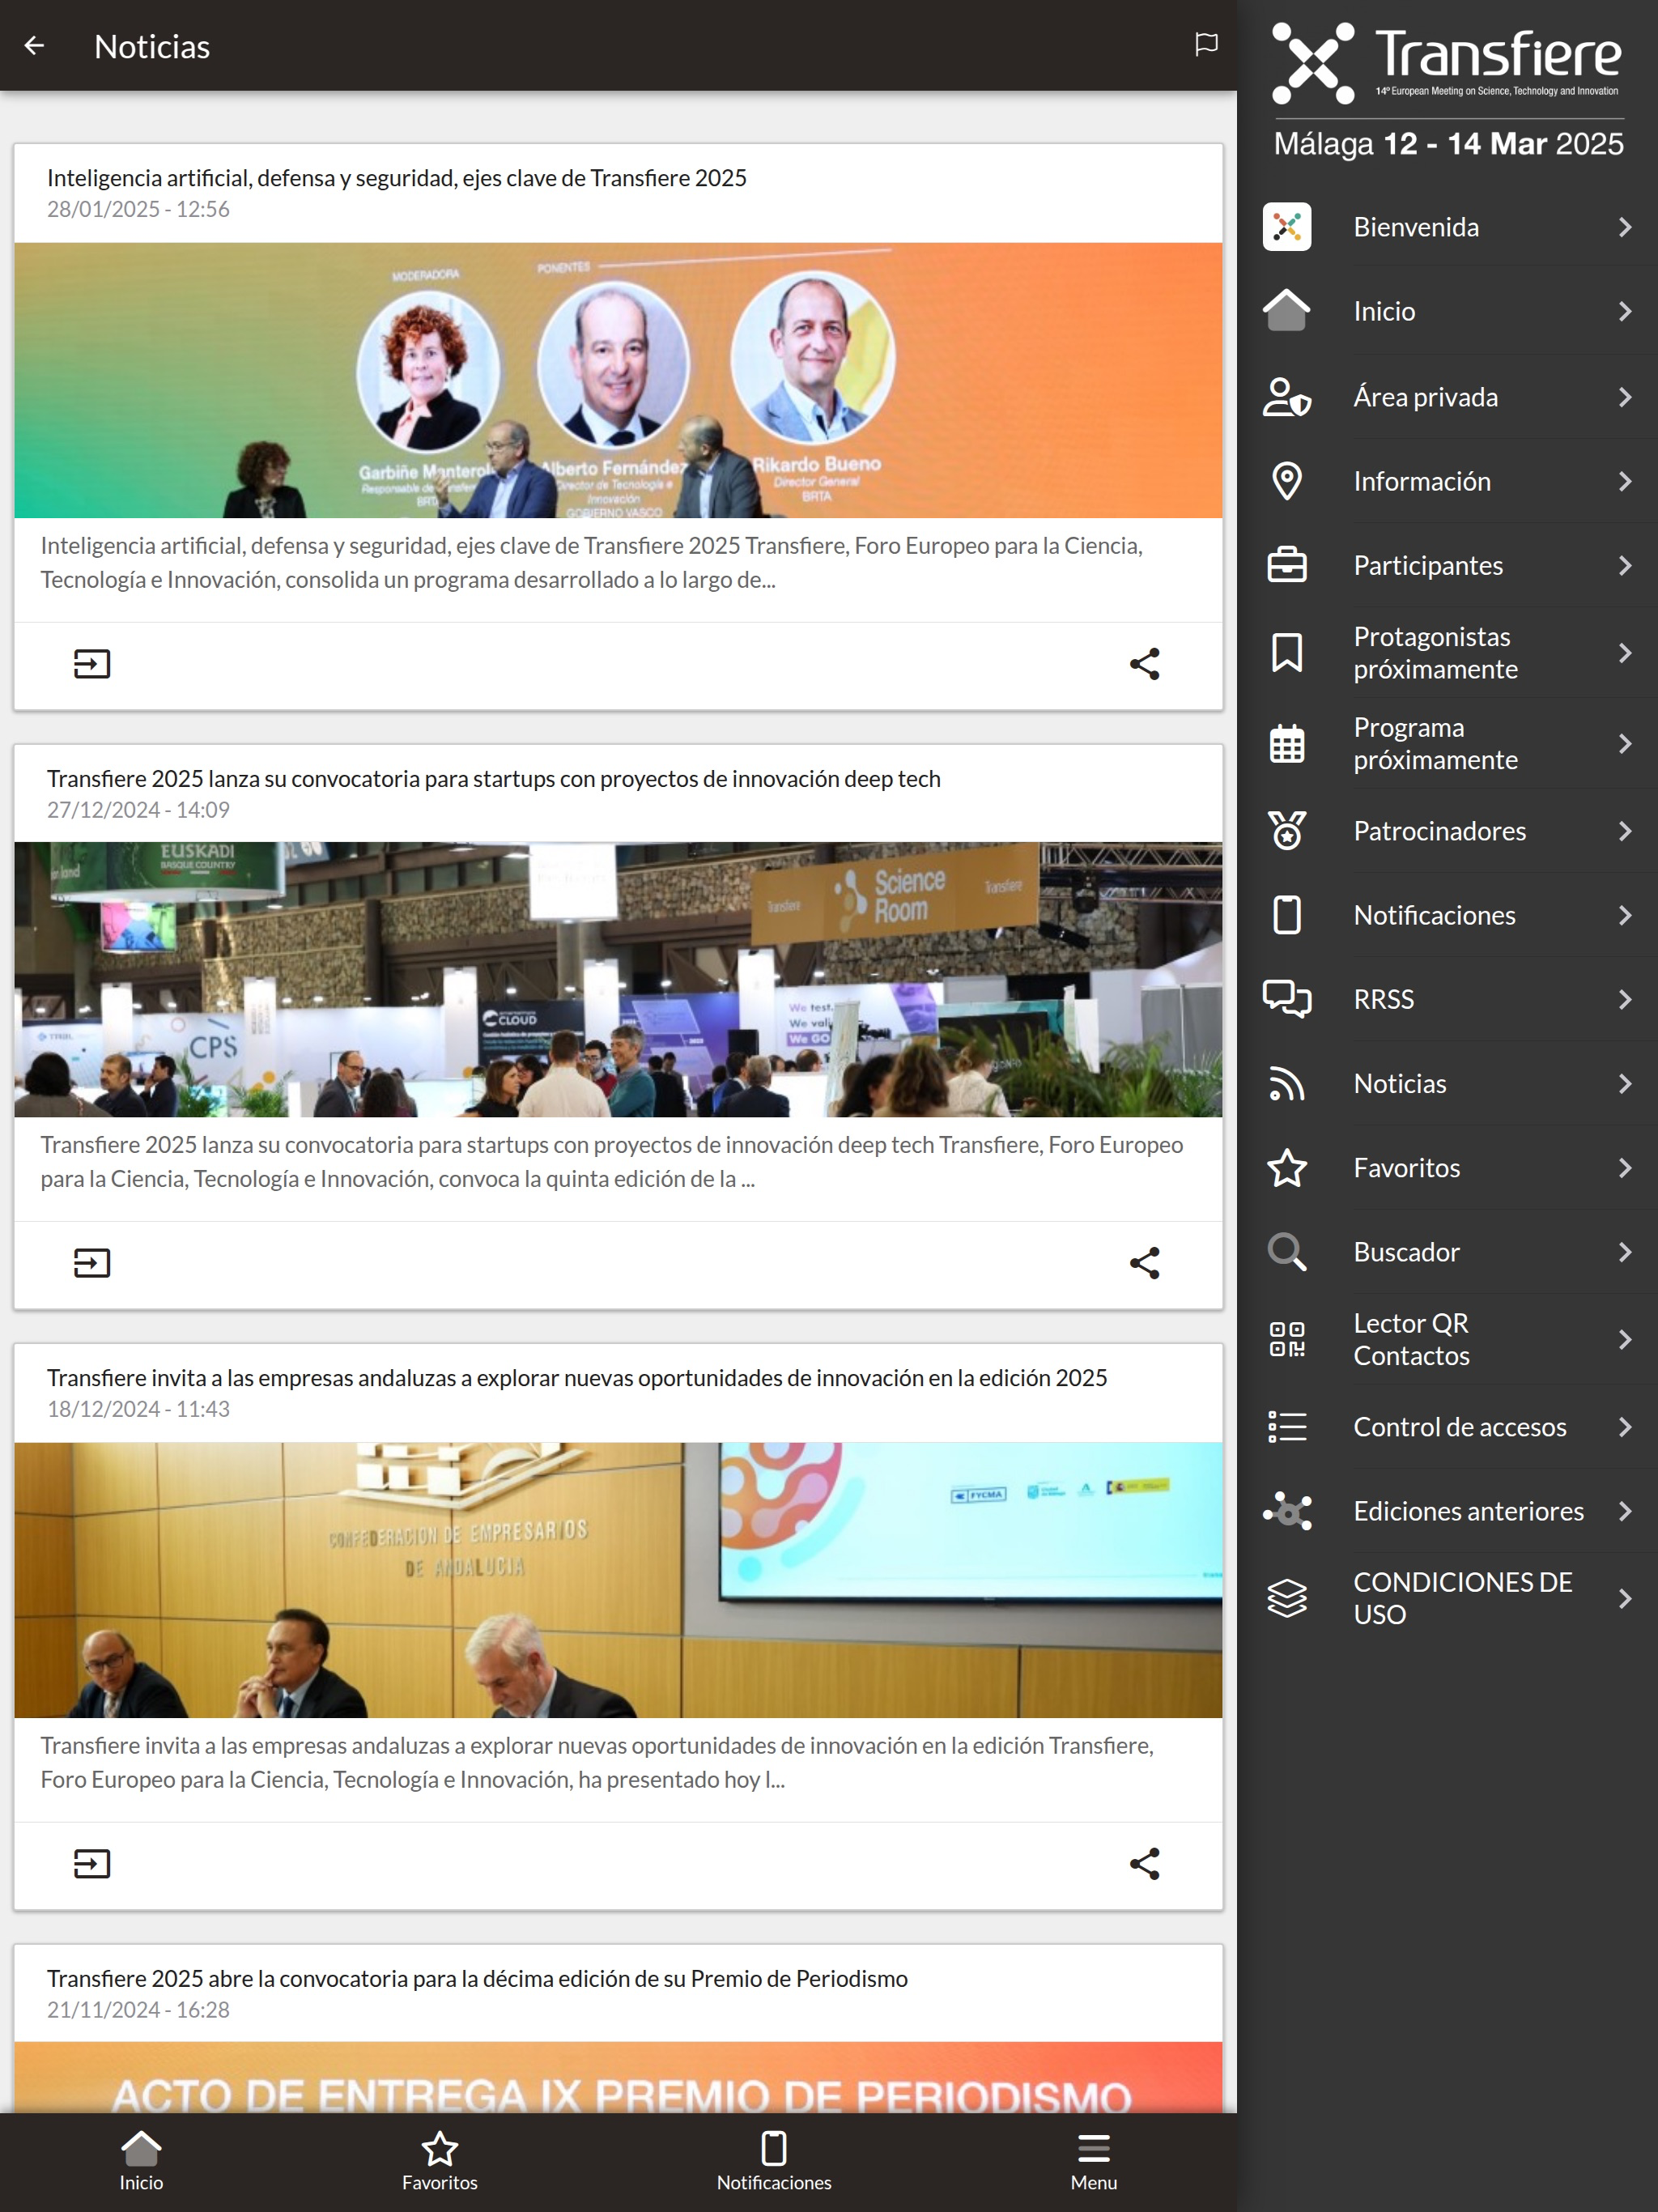
Task: Expand the Bienvenida chevron
Action: click(x=1625, y=227)
